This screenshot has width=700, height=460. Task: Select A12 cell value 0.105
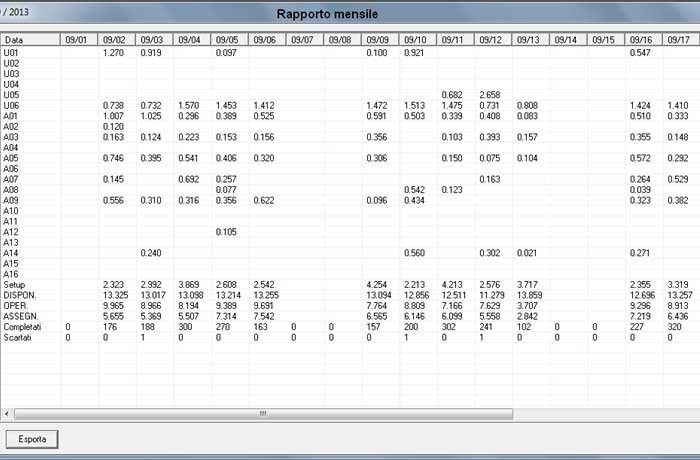click(x=226, y=232)
